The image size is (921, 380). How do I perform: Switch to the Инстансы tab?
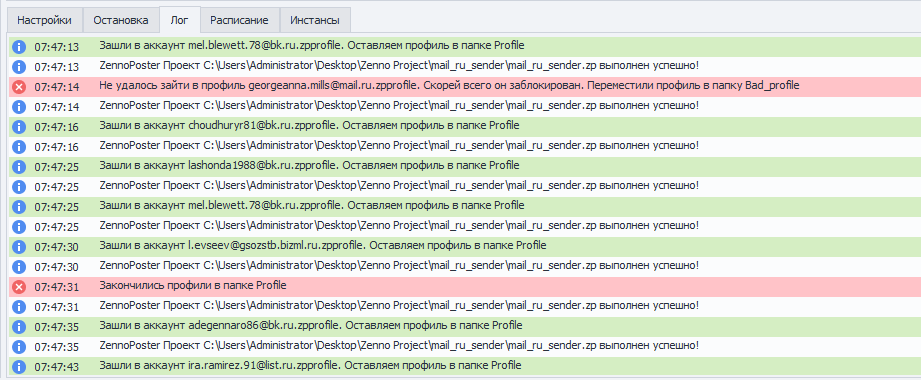click(x=315, y=20)
